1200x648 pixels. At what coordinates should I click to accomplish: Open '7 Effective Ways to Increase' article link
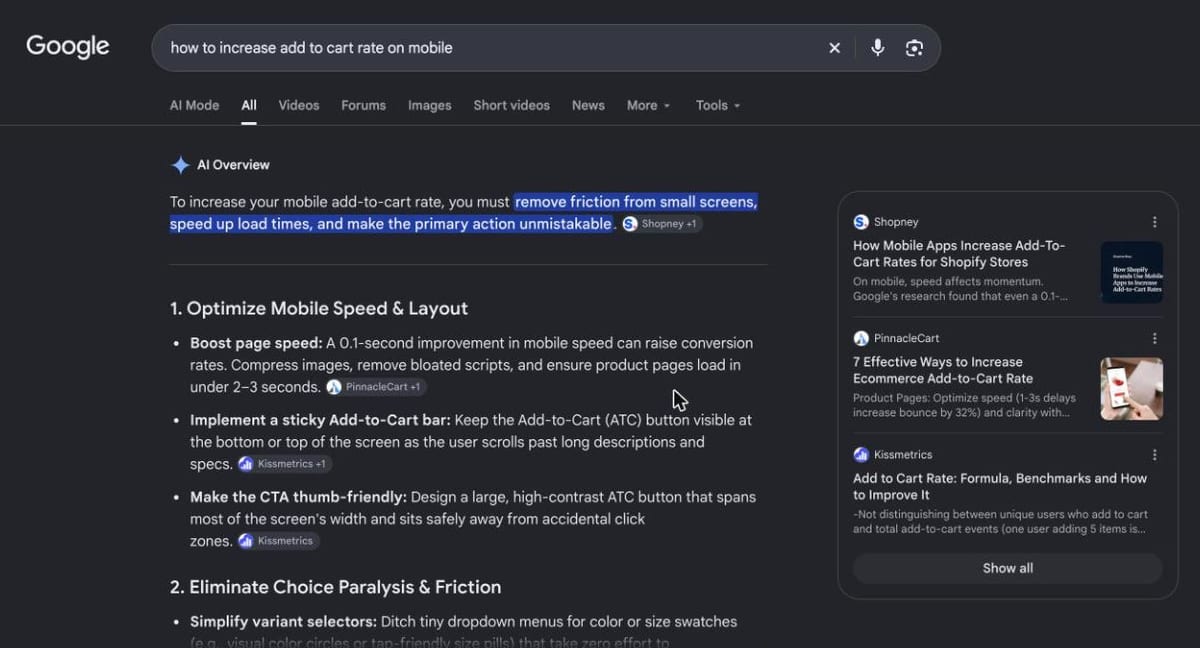click(x=943, y=370)
